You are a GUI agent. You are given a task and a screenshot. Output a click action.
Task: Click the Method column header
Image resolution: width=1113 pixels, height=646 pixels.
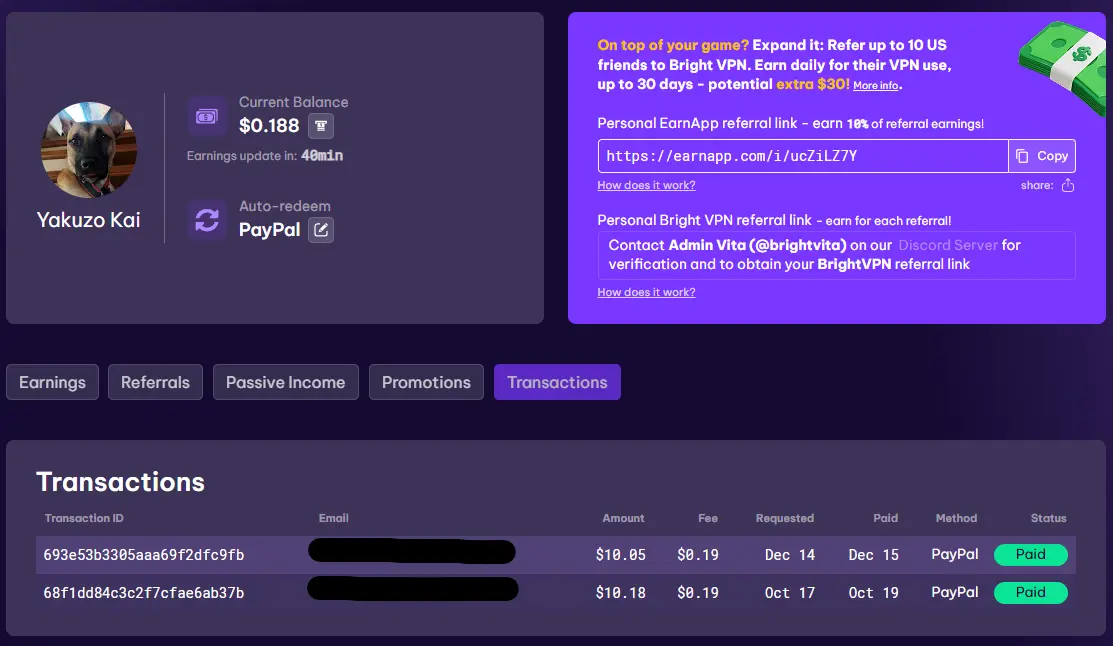(956, 518)
